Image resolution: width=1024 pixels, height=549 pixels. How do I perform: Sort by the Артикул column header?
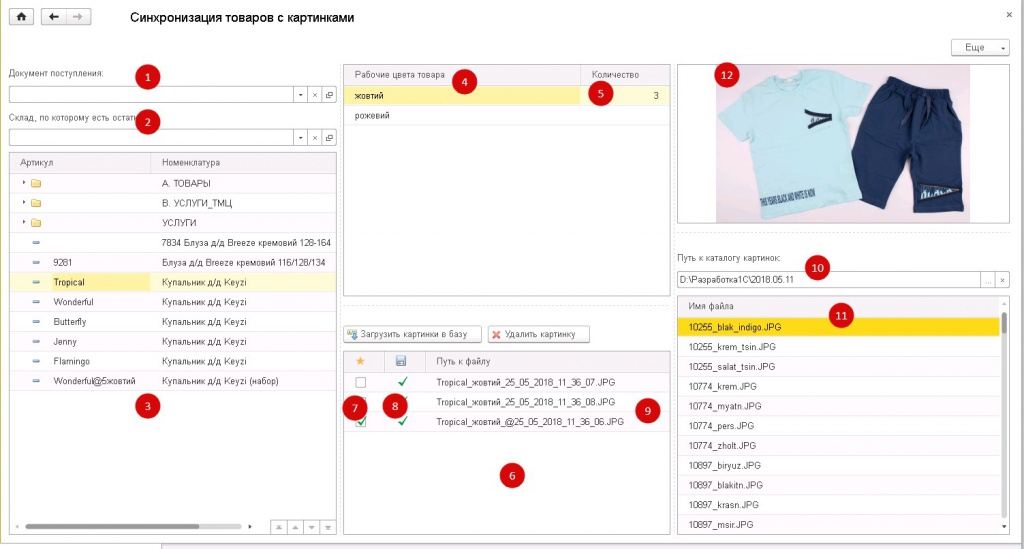pos(80,163)
